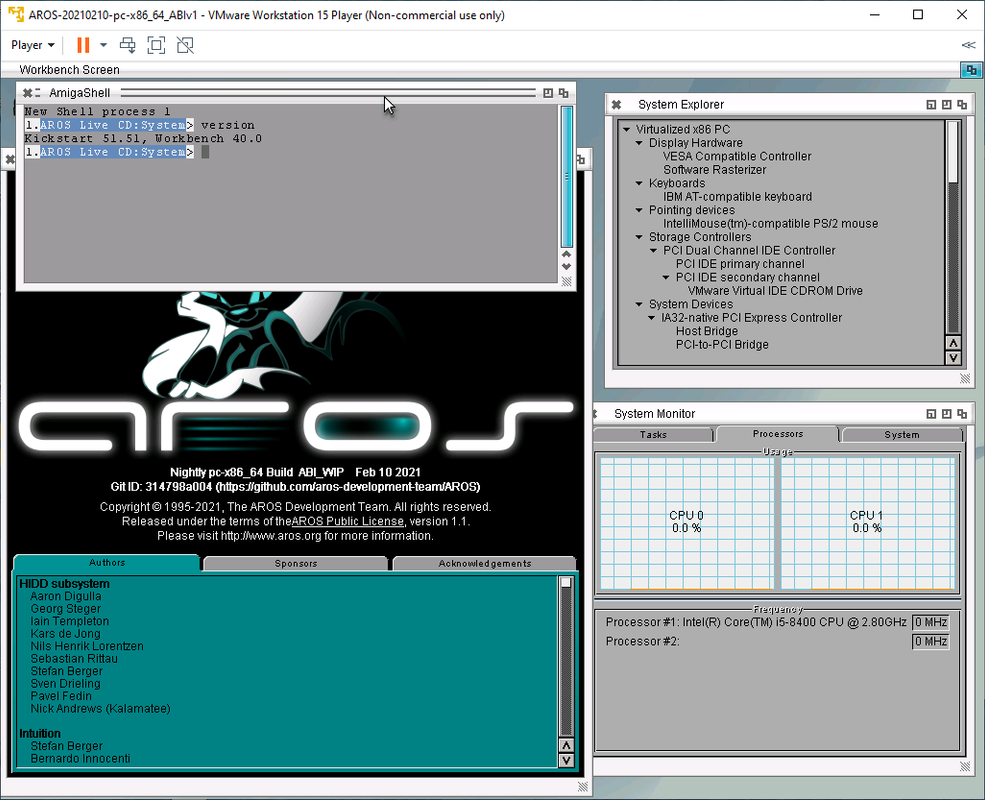Collapse the Pointing devices node
The height and width of the screenshot is (800, 985).
coord(639,210)
